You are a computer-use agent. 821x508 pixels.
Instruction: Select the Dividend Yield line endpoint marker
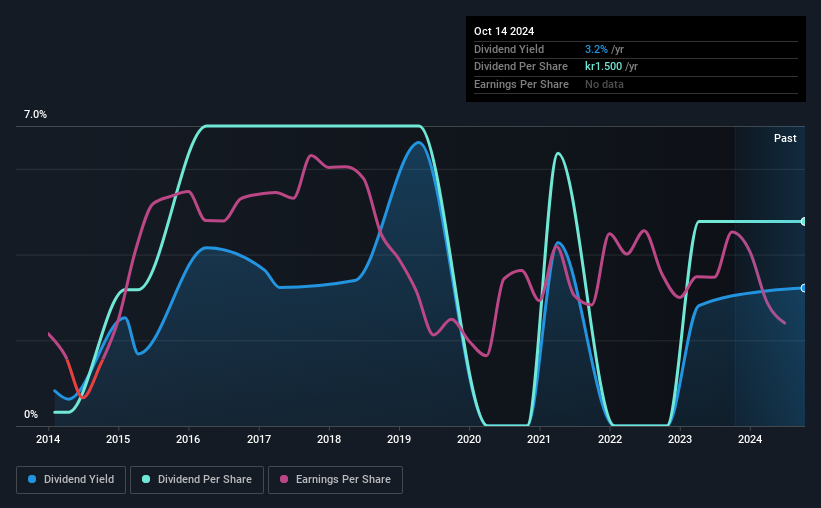click(804, 288)
